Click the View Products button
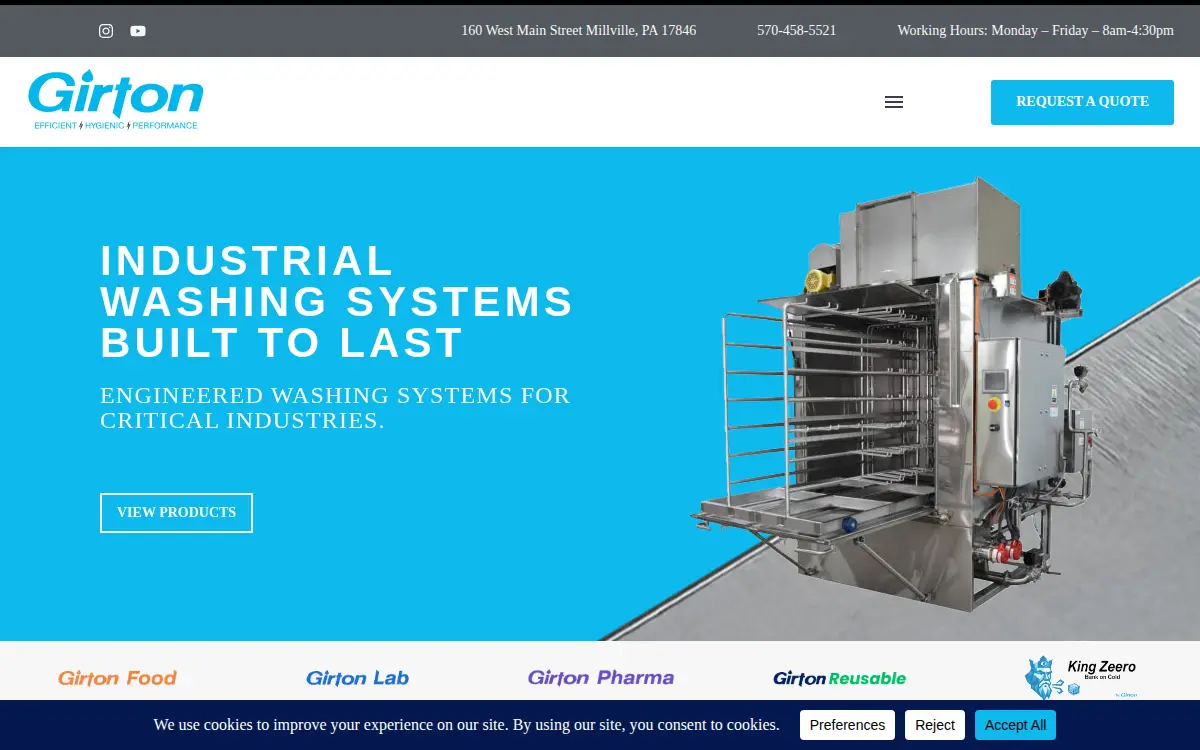The image size is (1200, 750). (x=176, y=513)
